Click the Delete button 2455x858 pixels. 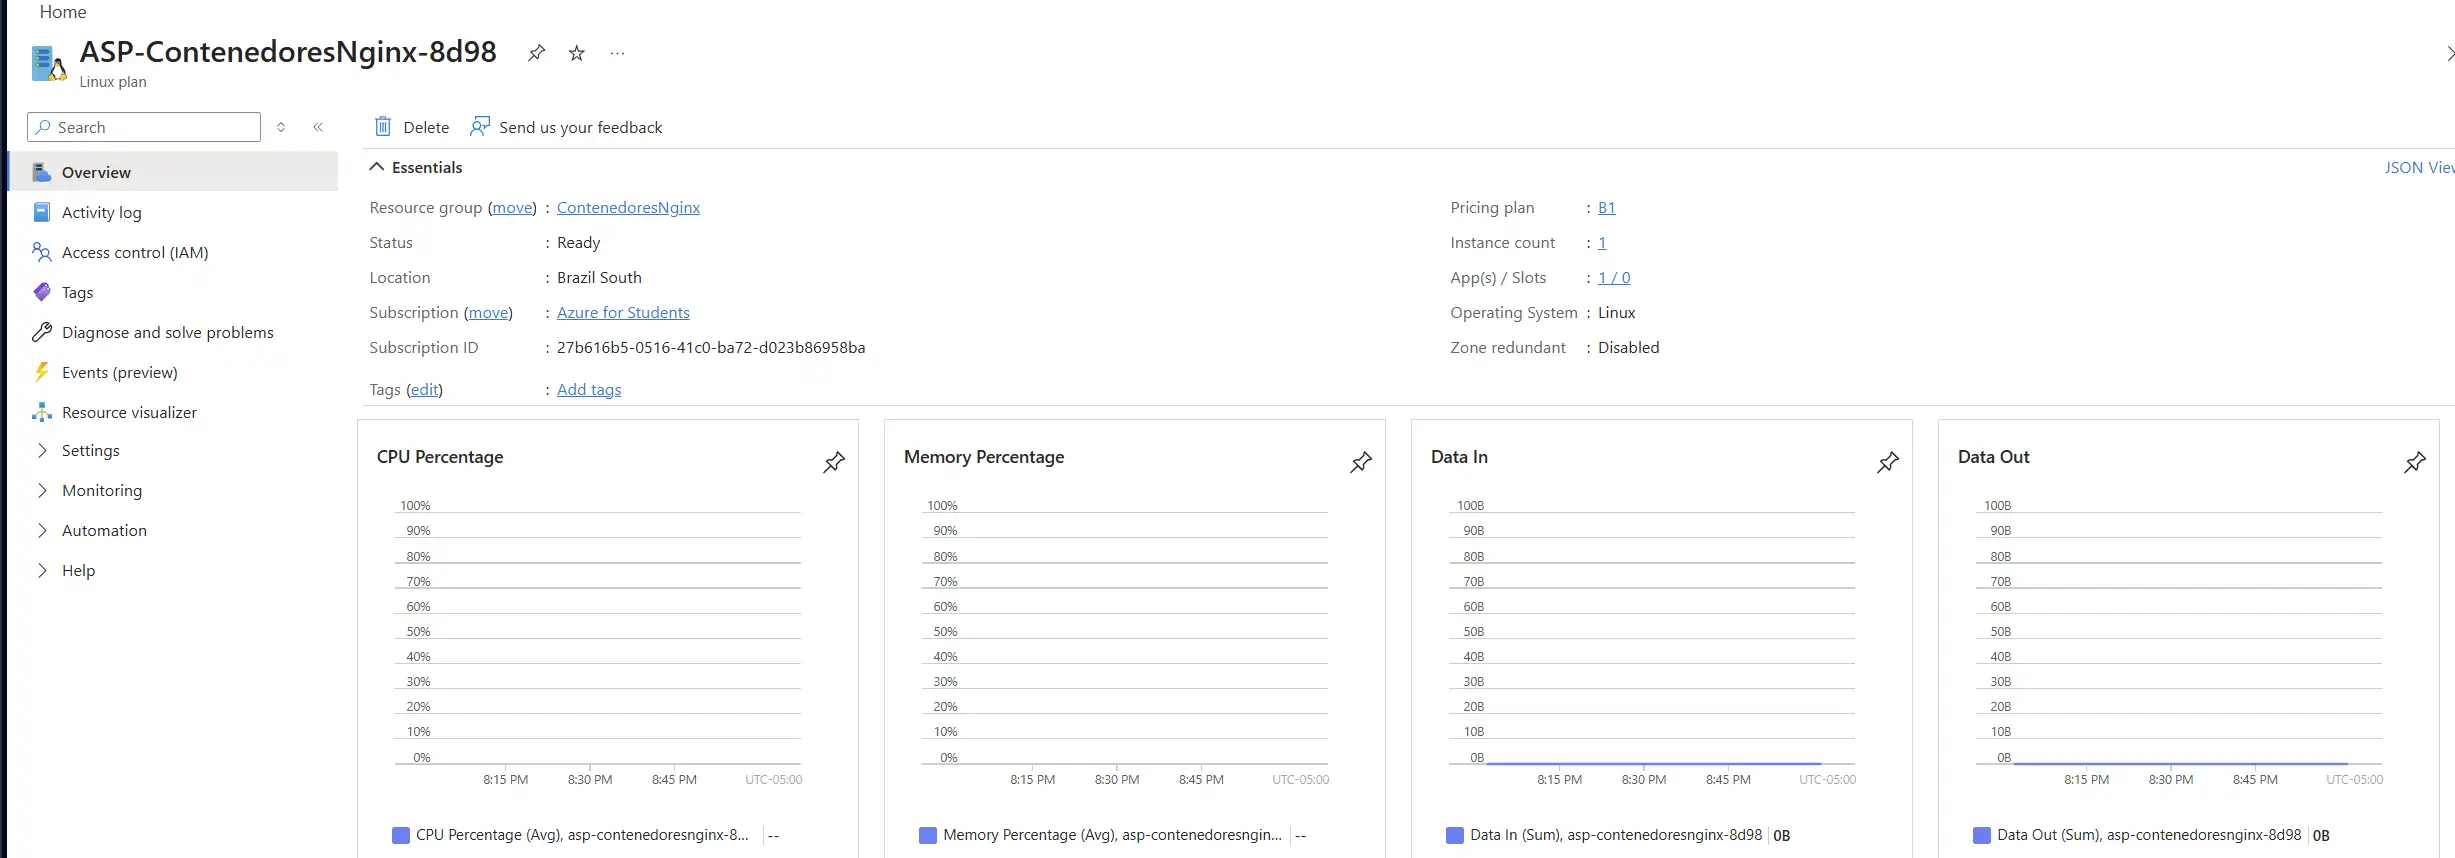tap(412, 127)
